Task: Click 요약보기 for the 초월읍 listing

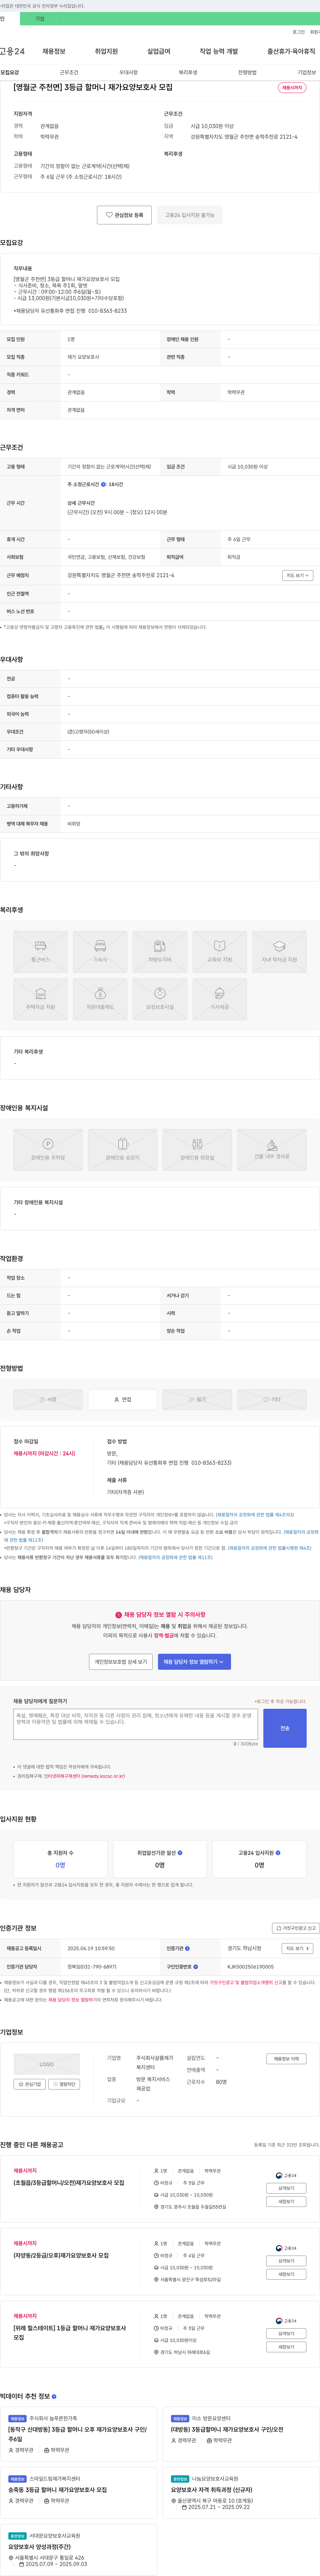Action: [x=286, y=2188]
